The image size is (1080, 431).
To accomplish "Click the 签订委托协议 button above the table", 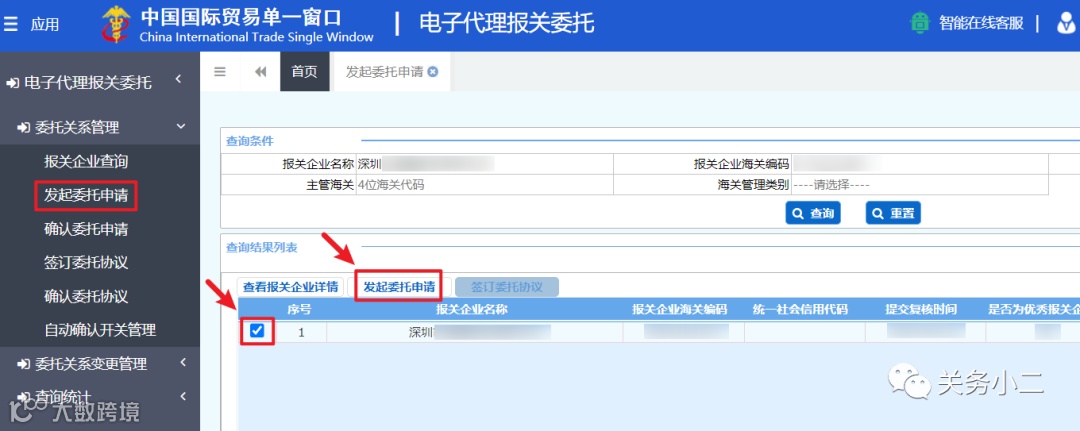I will click(x=507, y=287).
